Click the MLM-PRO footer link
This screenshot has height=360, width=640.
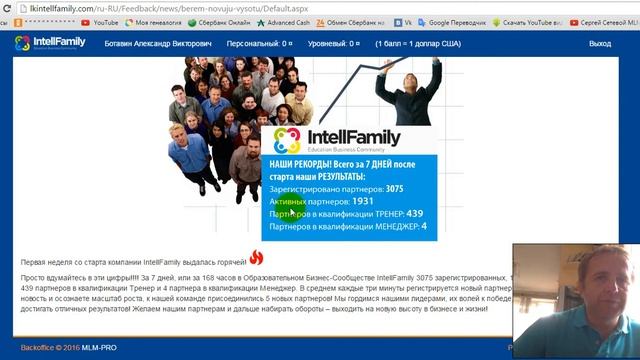click(x=99, y=348)
